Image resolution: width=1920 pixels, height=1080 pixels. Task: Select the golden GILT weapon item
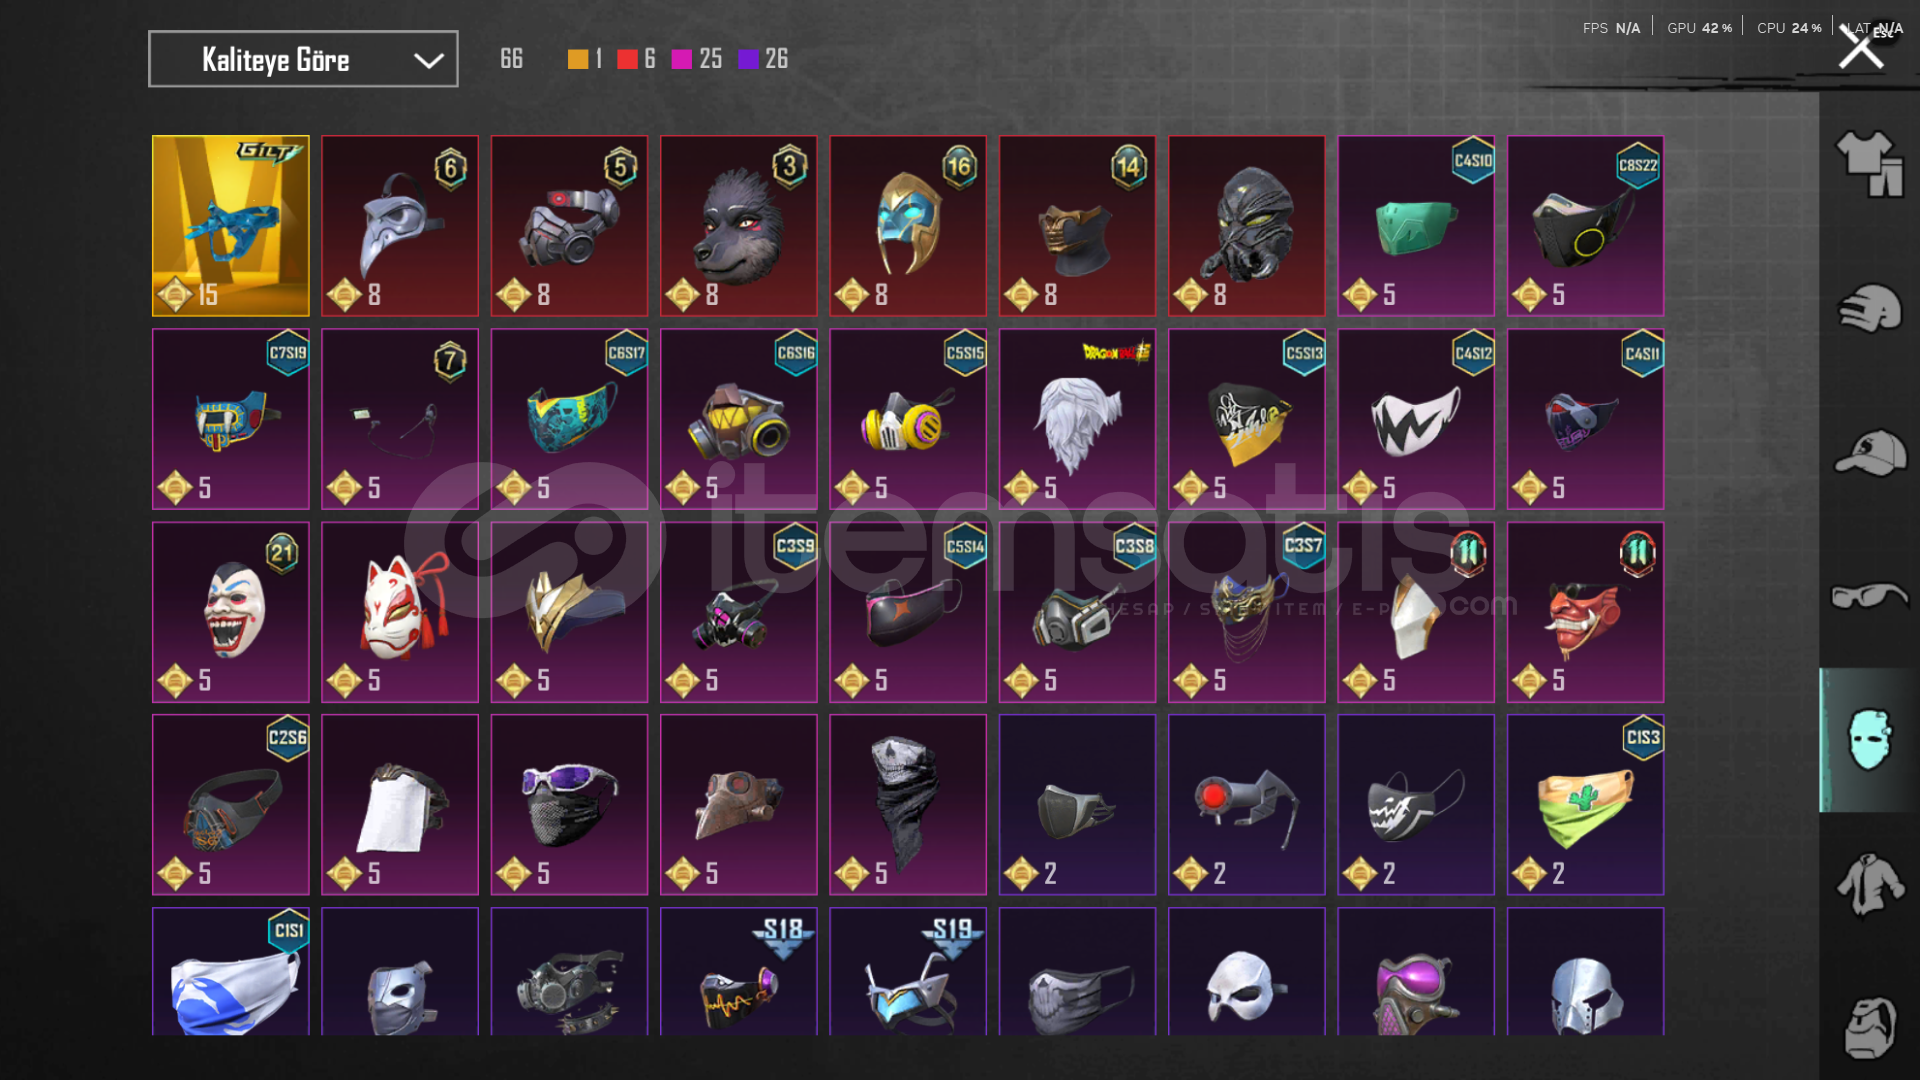click(x=230, y=226)
